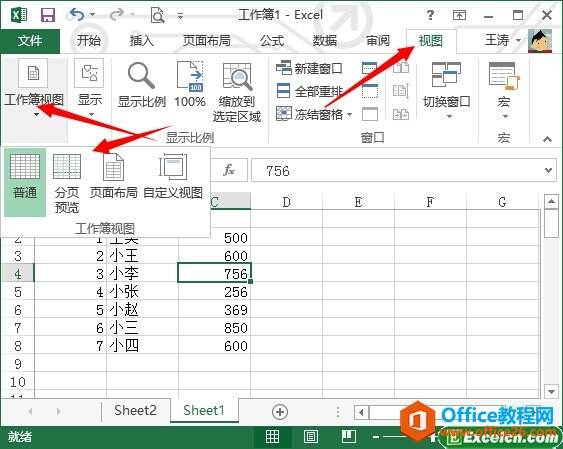Click the formula bar showing 756
The image size is (563, 449).
(x=397, y=170)
